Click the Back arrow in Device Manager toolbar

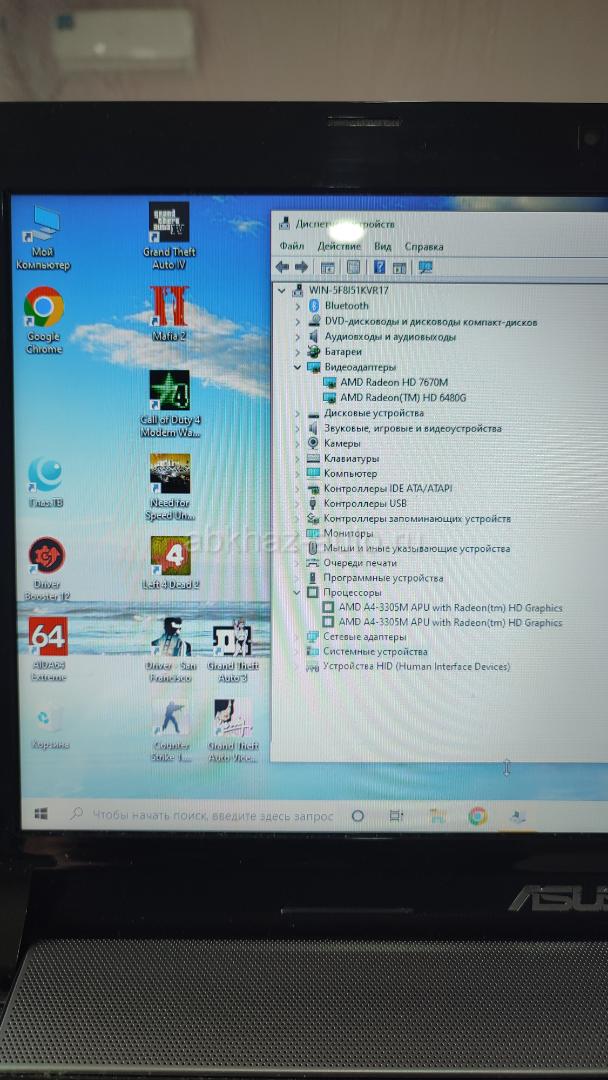coord(282,267)
